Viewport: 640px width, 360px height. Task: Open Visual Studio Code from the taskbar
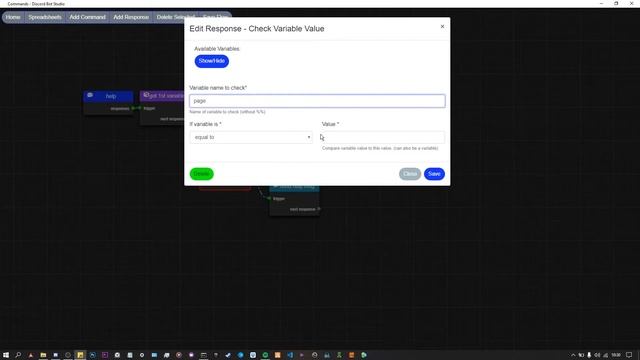click(x=290, y=355)
